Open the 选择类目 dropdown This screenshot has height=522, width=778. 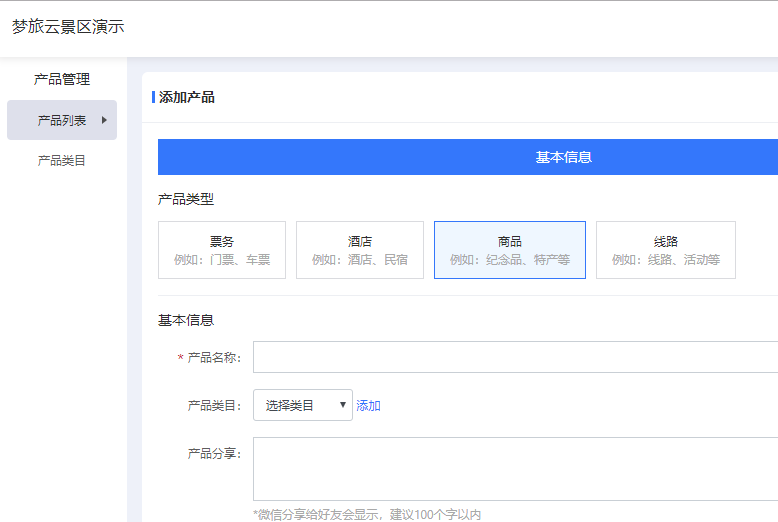(x=303, y=405)
